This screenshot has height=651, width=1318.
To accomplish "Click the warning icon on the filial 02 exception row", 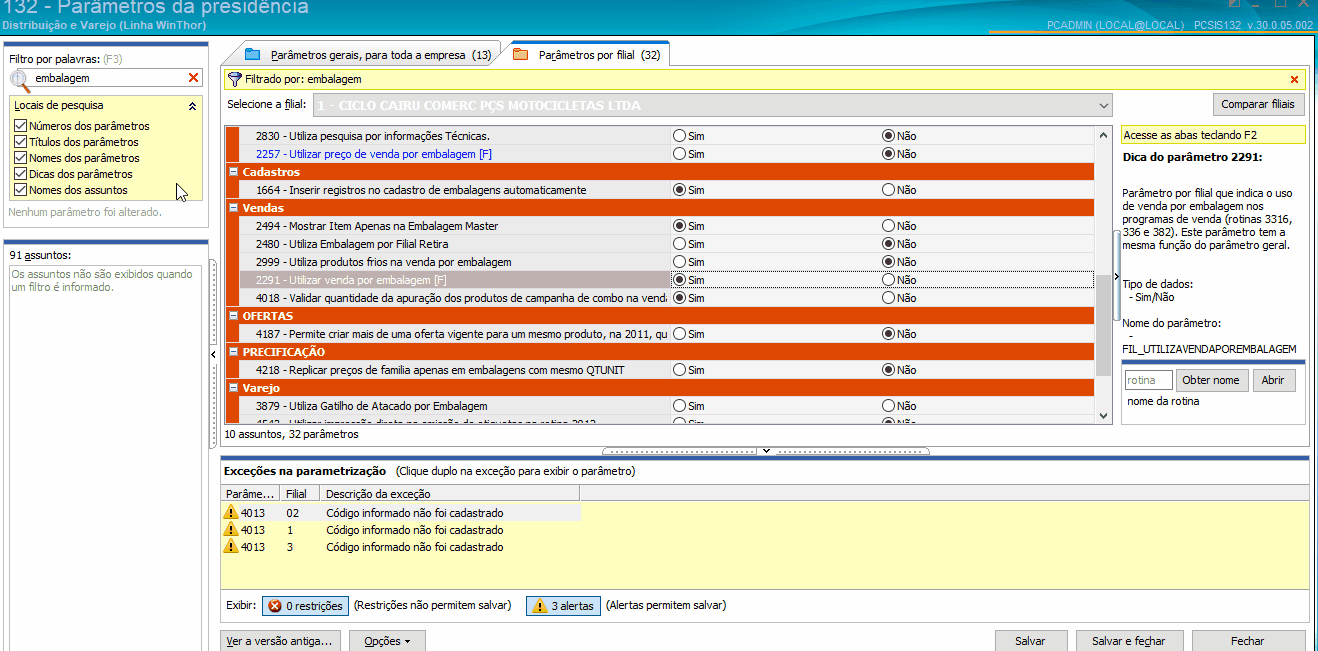I will point(231,513).
